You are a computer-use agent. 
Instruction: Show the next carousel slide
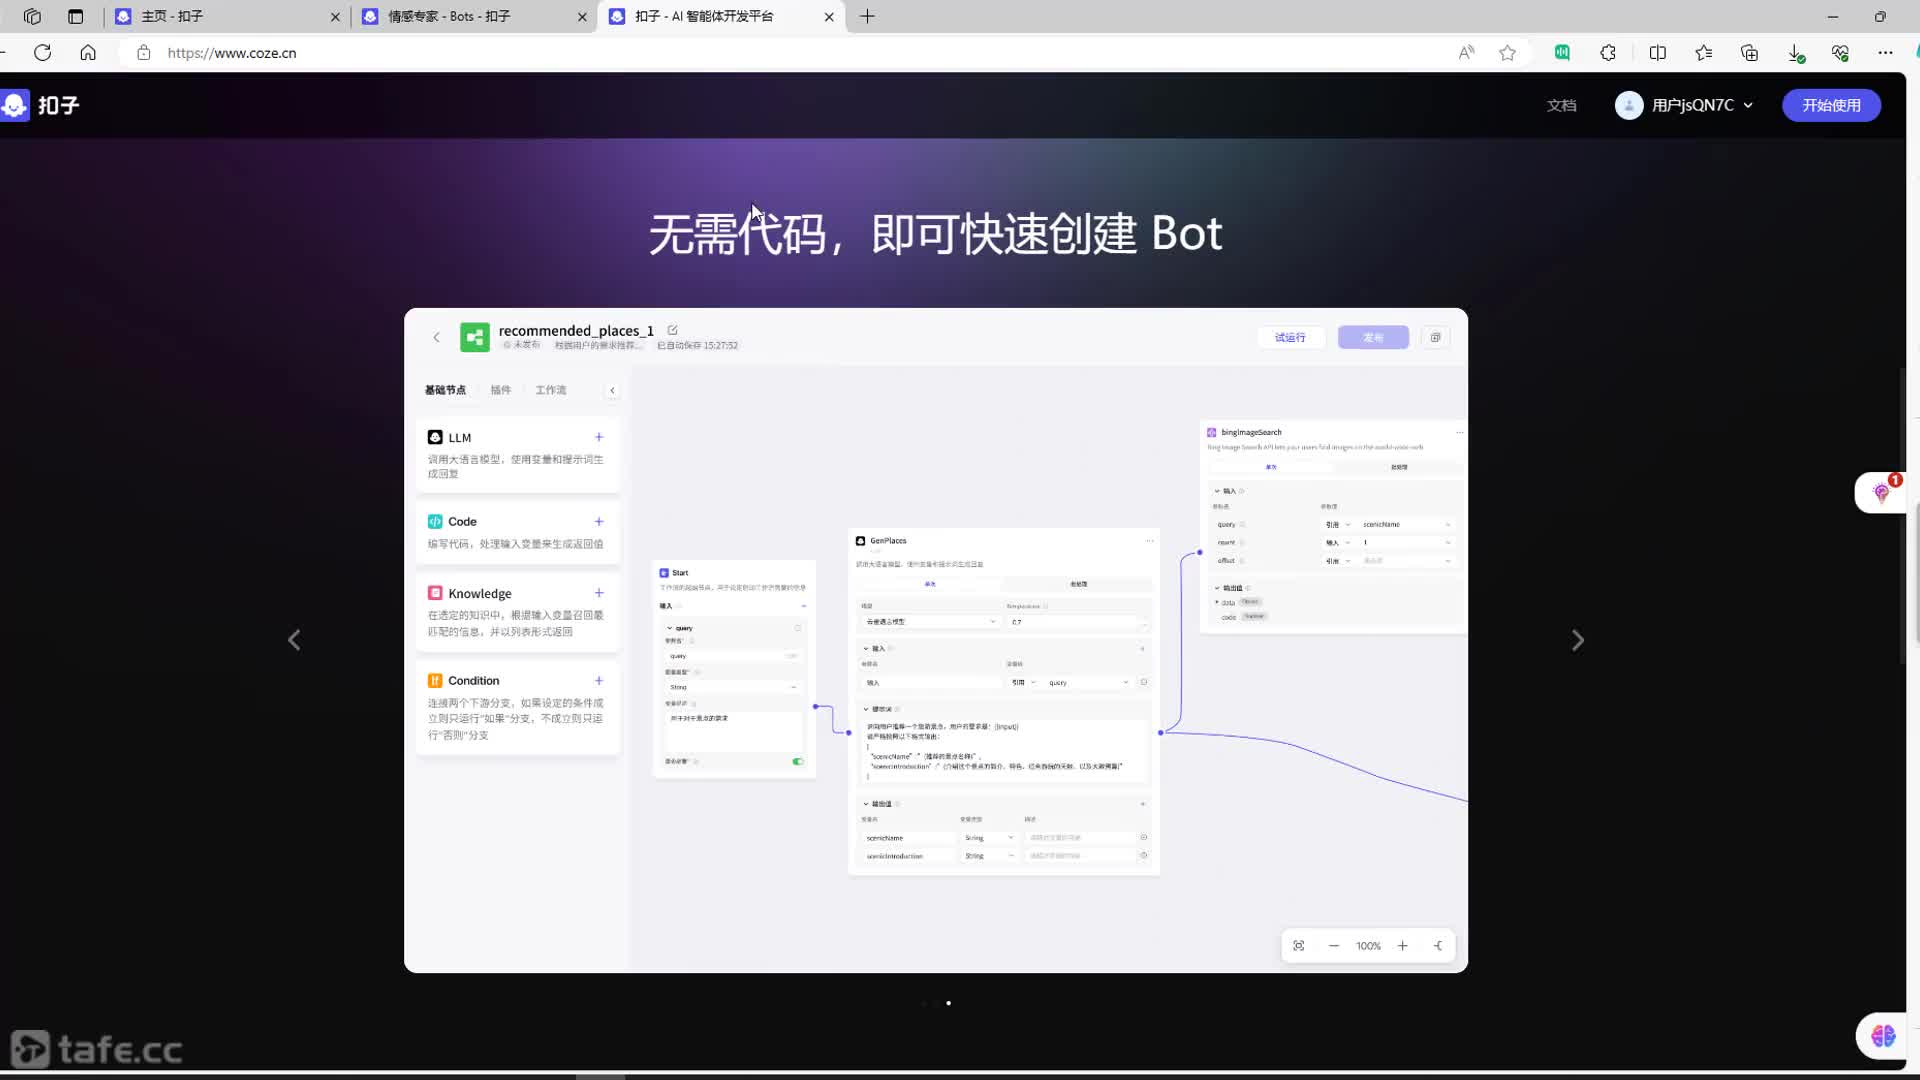[x=1577, y=640]
